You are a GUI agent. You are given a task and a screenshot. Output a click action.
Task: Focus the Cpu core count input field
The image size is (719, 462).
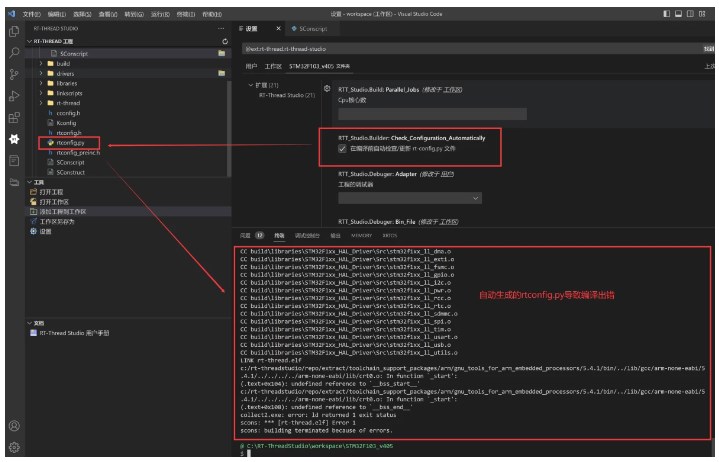pos(432,114)
